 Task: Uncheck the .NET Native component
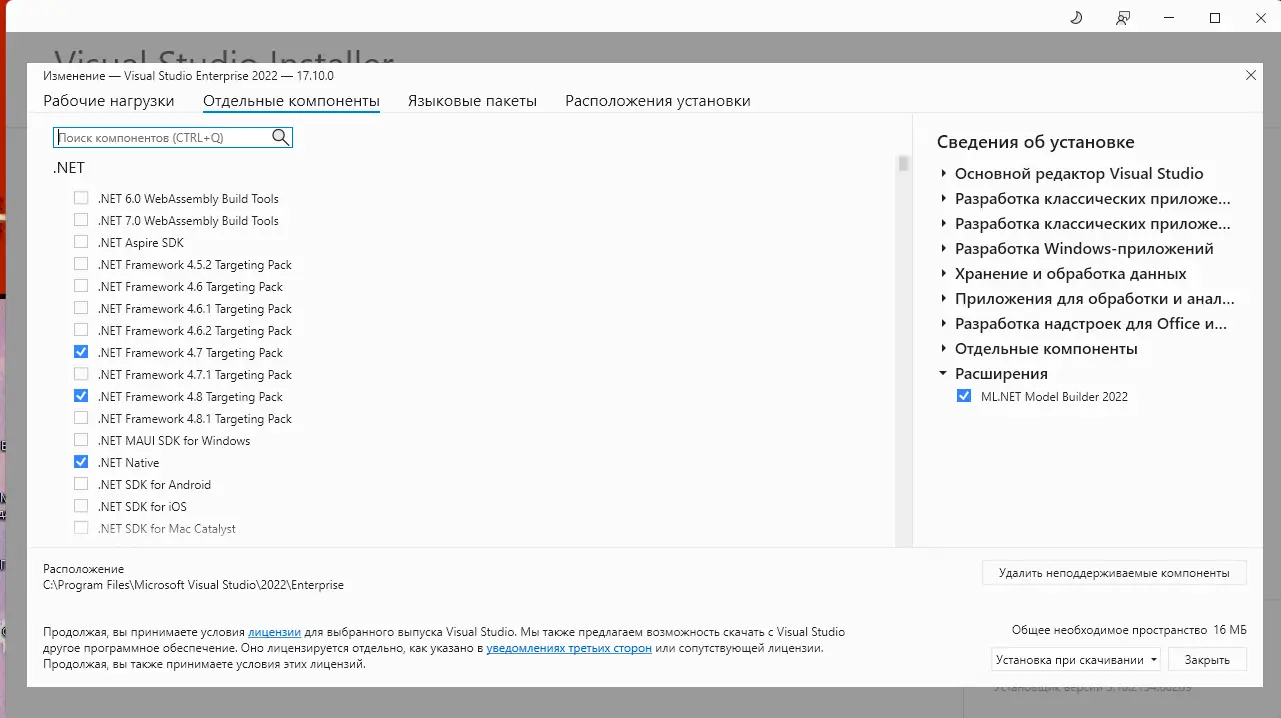click(81, 462)
